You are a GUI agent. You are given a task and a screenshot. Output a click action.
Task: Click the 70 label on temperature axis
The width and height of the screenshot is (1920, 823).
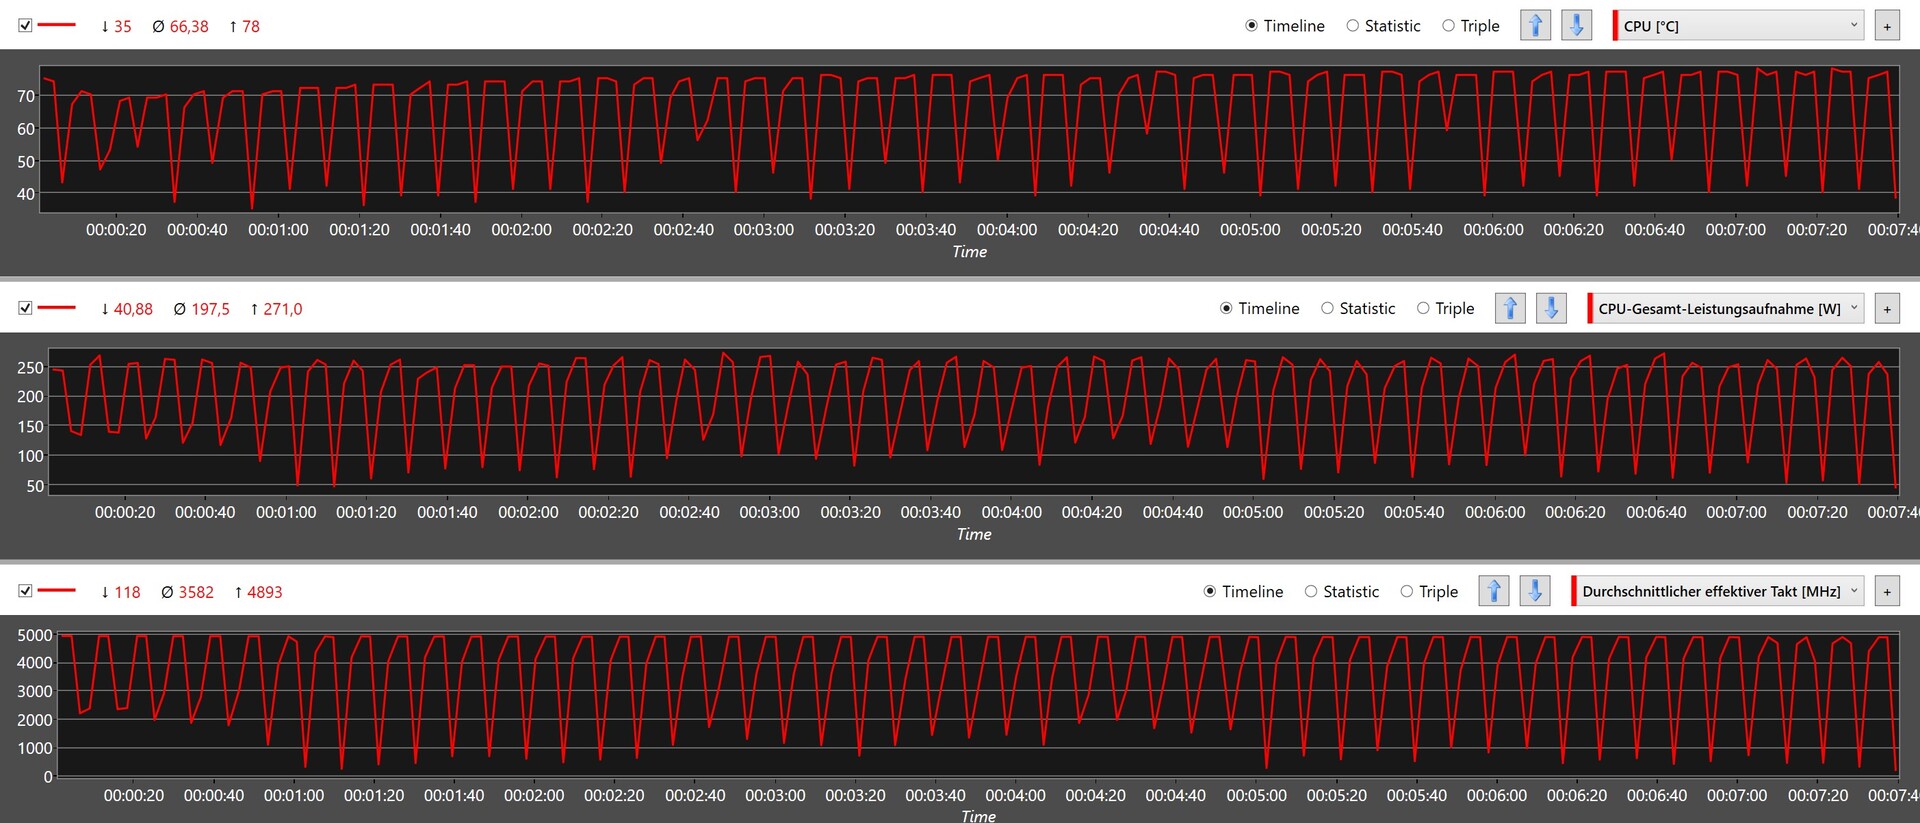tap(26, 96)
